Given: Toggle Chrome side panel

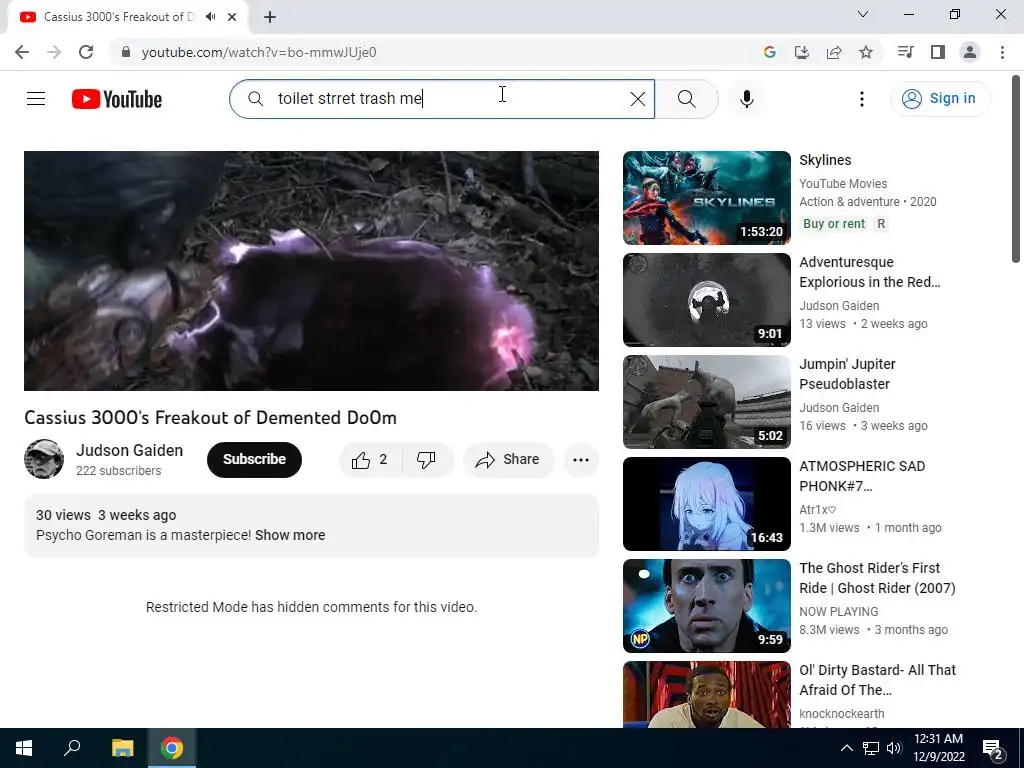Looking at the screenshot, I should click(937, 52).
